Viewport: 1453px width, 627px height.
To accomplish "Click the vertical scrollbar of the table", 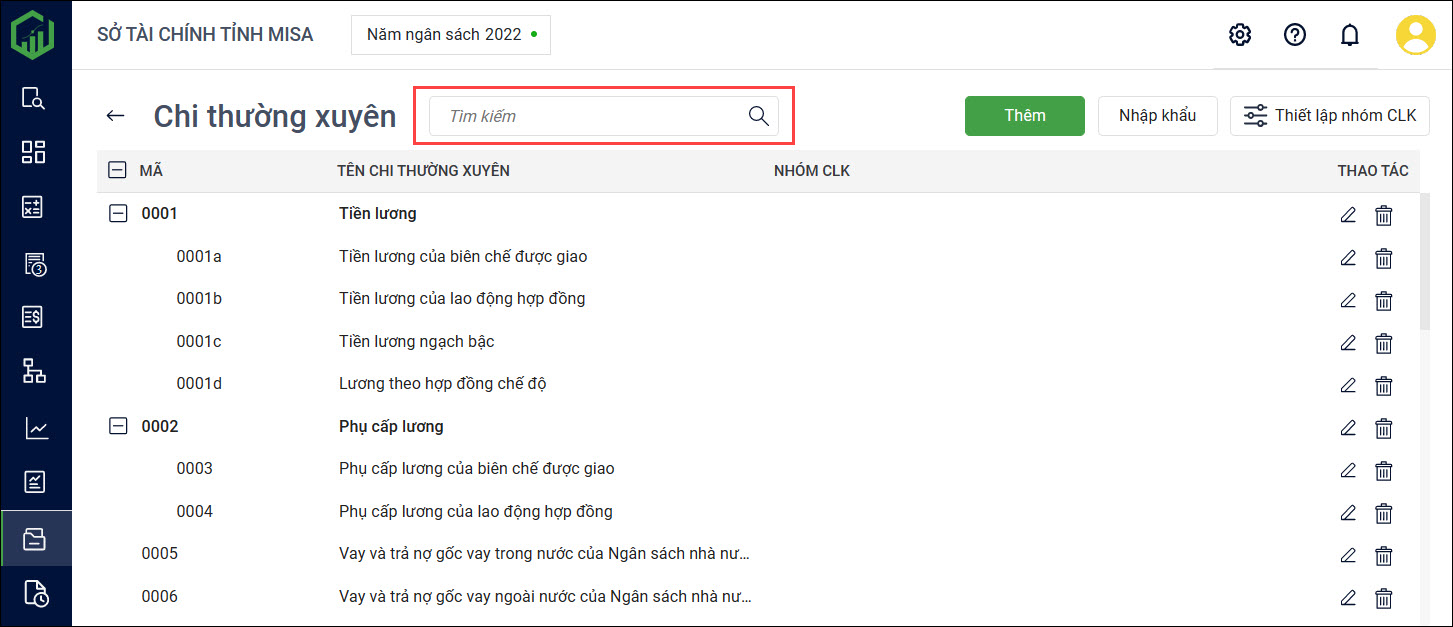I will pos(1424,260).
